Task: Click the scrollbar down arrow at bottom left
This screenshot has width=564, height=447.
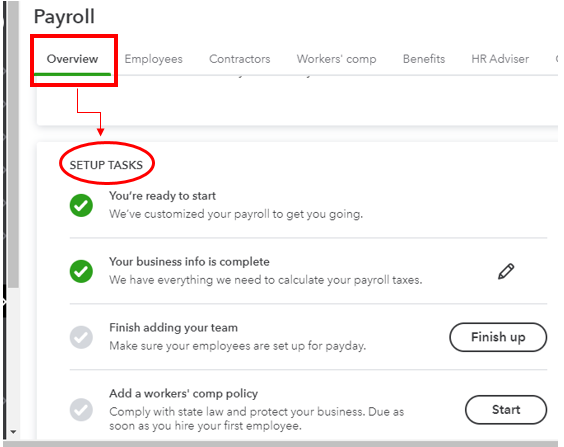Action: coord(13,432)
